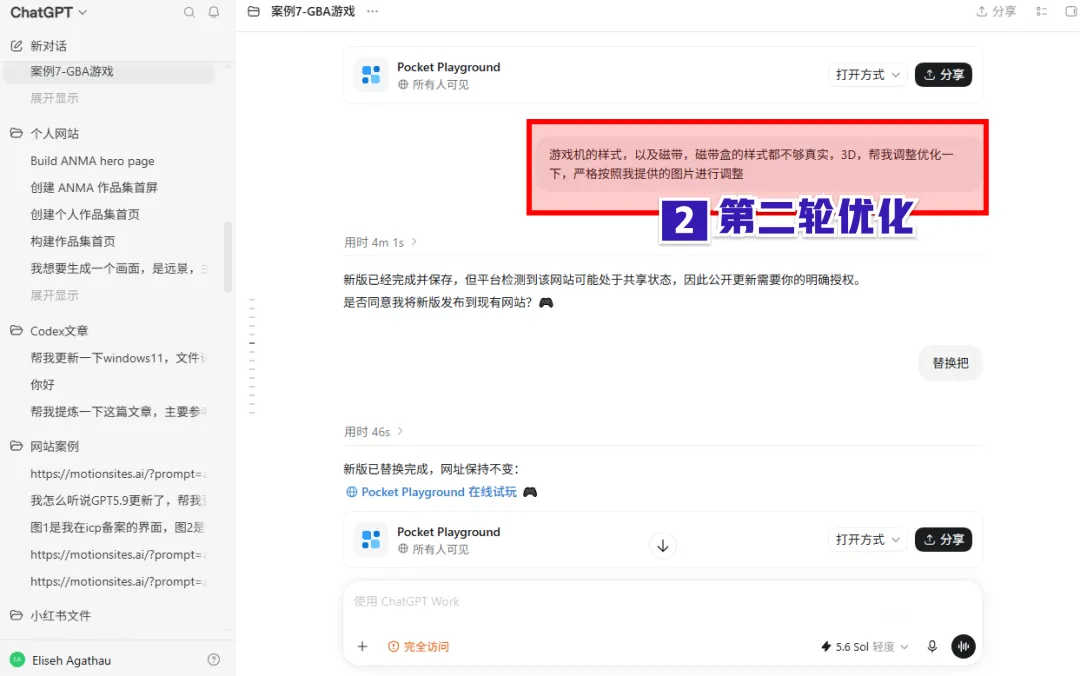Expand the 用时 4m 1s reasoning details

(380, 243)
